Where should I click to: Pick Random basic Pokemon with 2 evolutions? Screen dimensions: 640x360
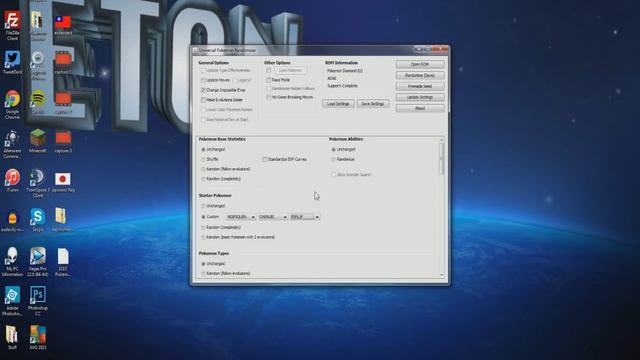pyautogui.click(x=203, y=237)
